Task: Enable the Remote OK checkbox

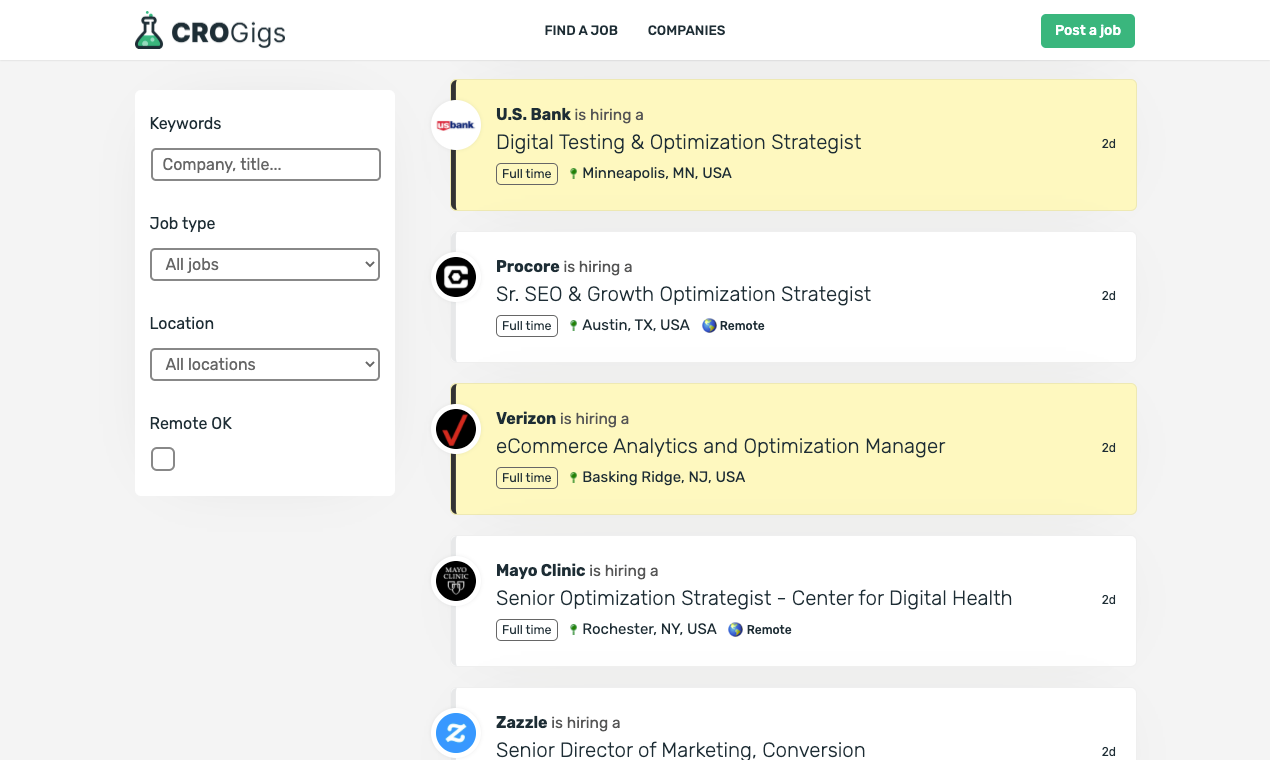Action: point(163,459)
